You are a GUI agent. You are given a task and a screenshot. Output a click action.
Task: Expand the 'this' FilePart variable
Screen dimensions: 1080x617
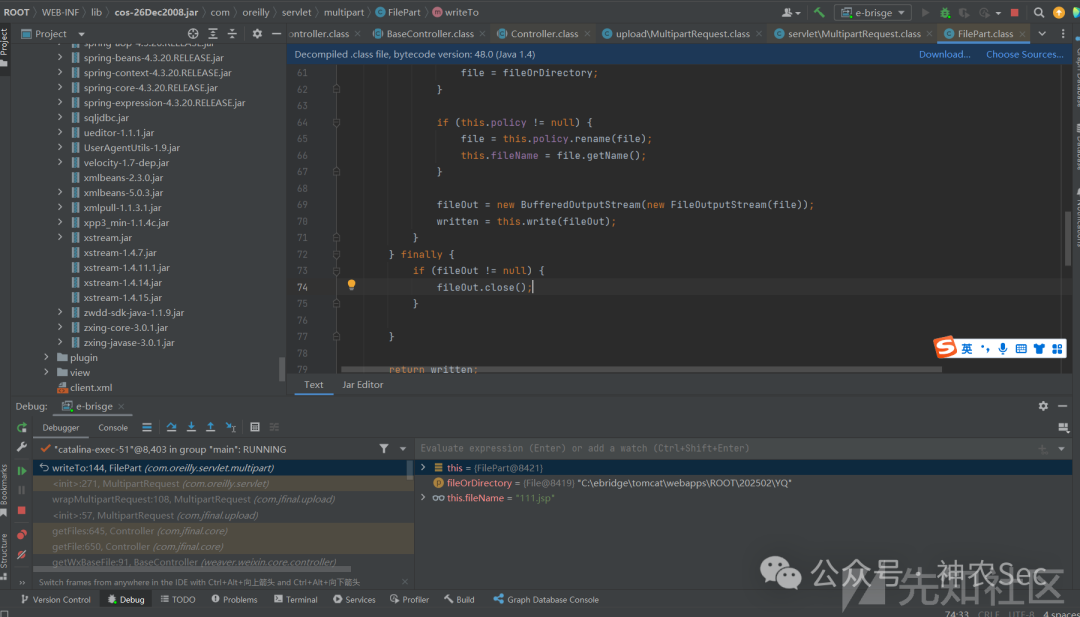pos(423,468)
